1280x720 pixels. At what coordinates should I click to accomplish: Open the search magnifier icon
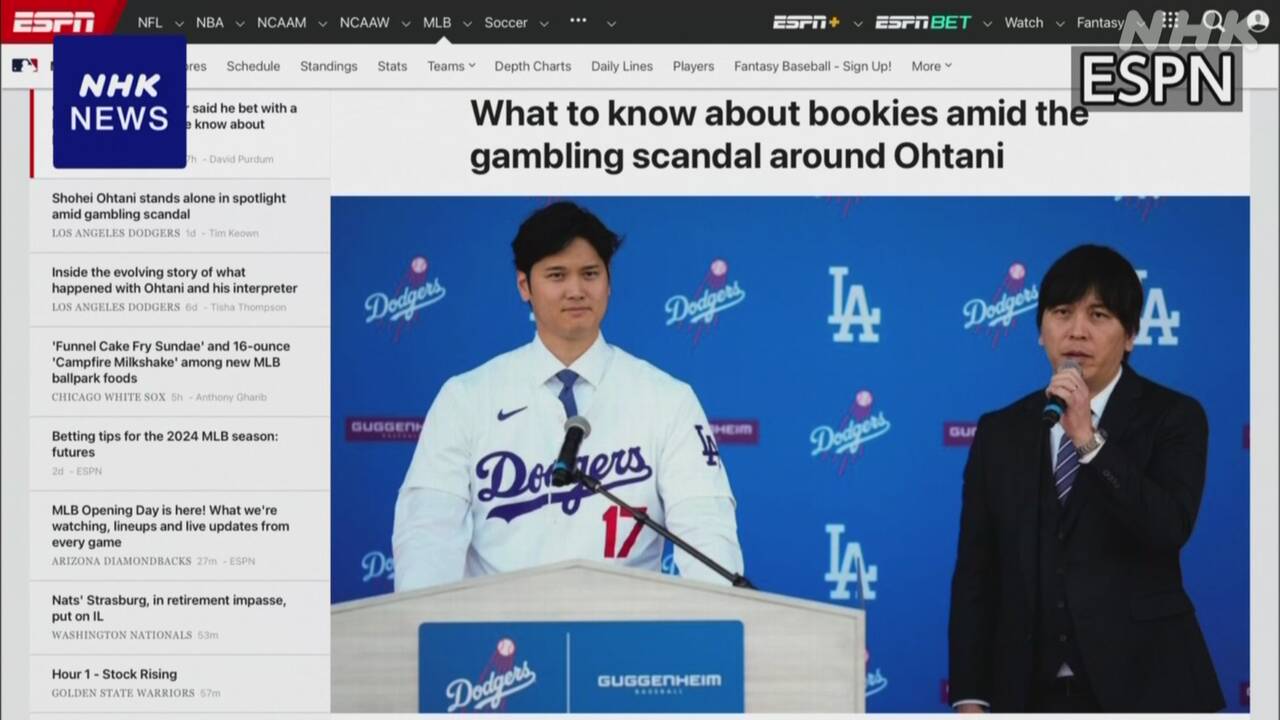pos(1213,21)
